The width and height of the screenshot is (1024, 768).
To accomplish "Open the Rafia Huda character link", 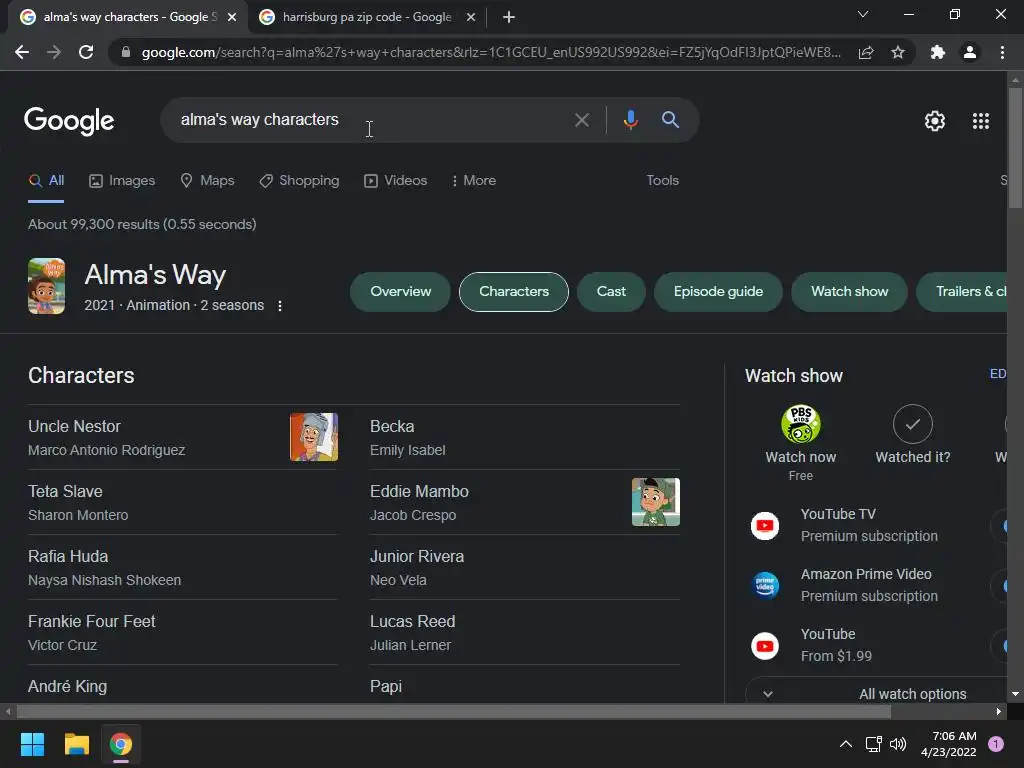I will coord(68,557).
